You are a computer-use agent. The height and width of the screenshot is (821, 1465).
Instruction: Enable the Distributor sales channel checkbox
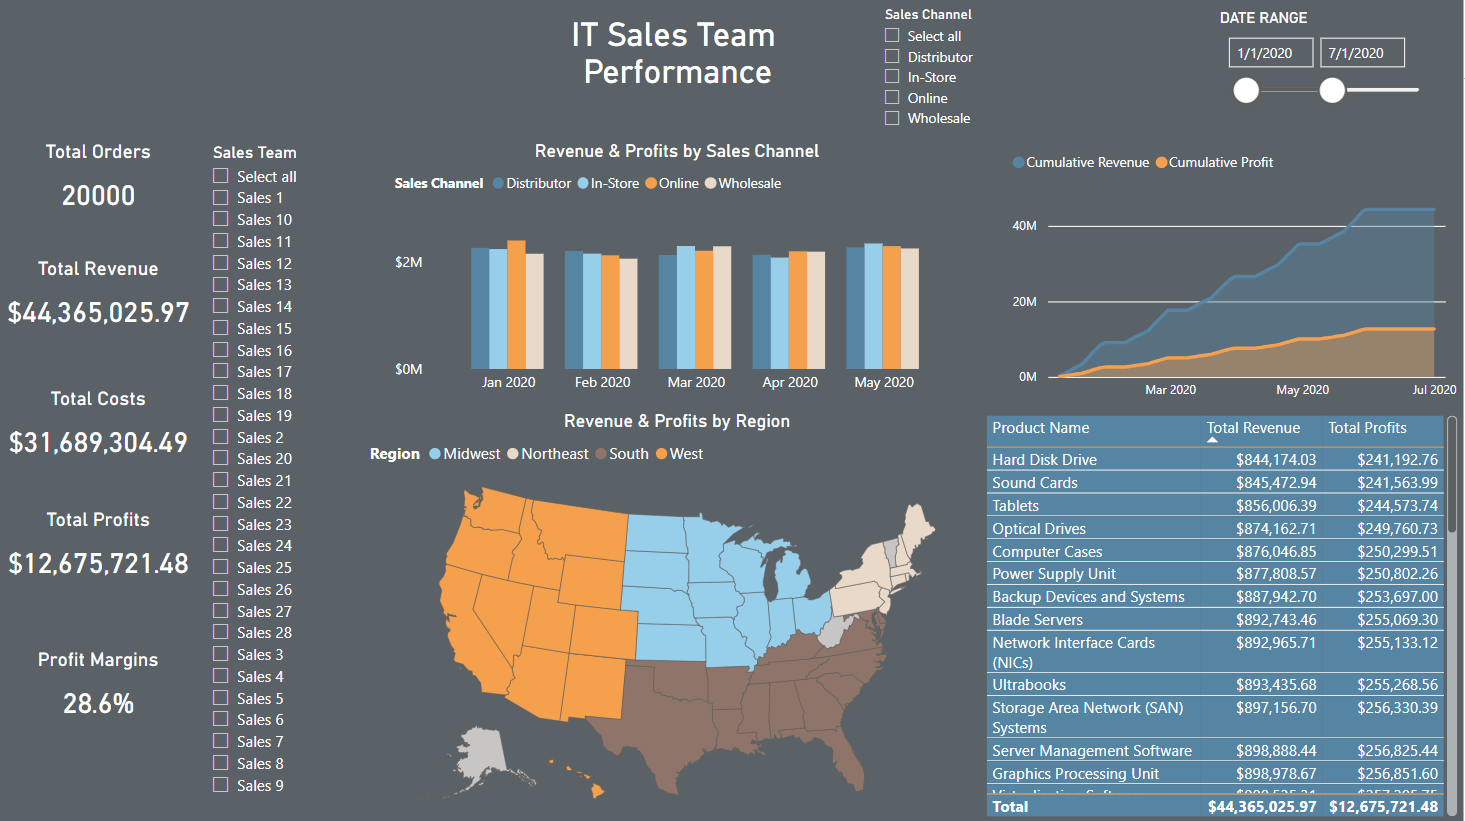891,57
